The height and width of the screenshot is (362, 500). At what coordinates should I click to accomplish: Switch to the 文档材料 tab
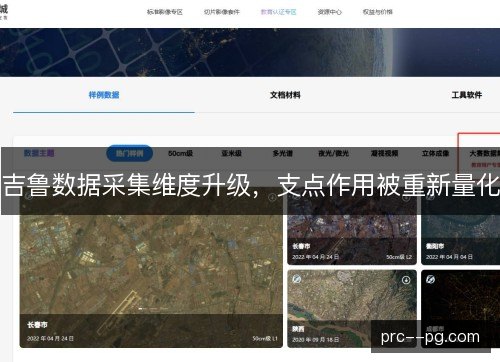(x=285, y=95)
